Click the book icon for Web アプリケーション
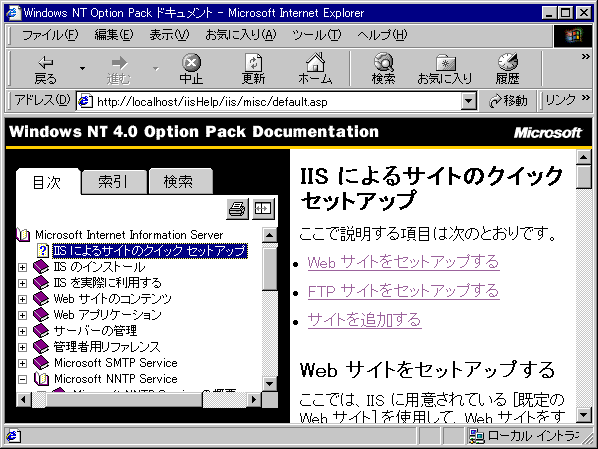Screen dimensions: 598x449 click(41, 315)
